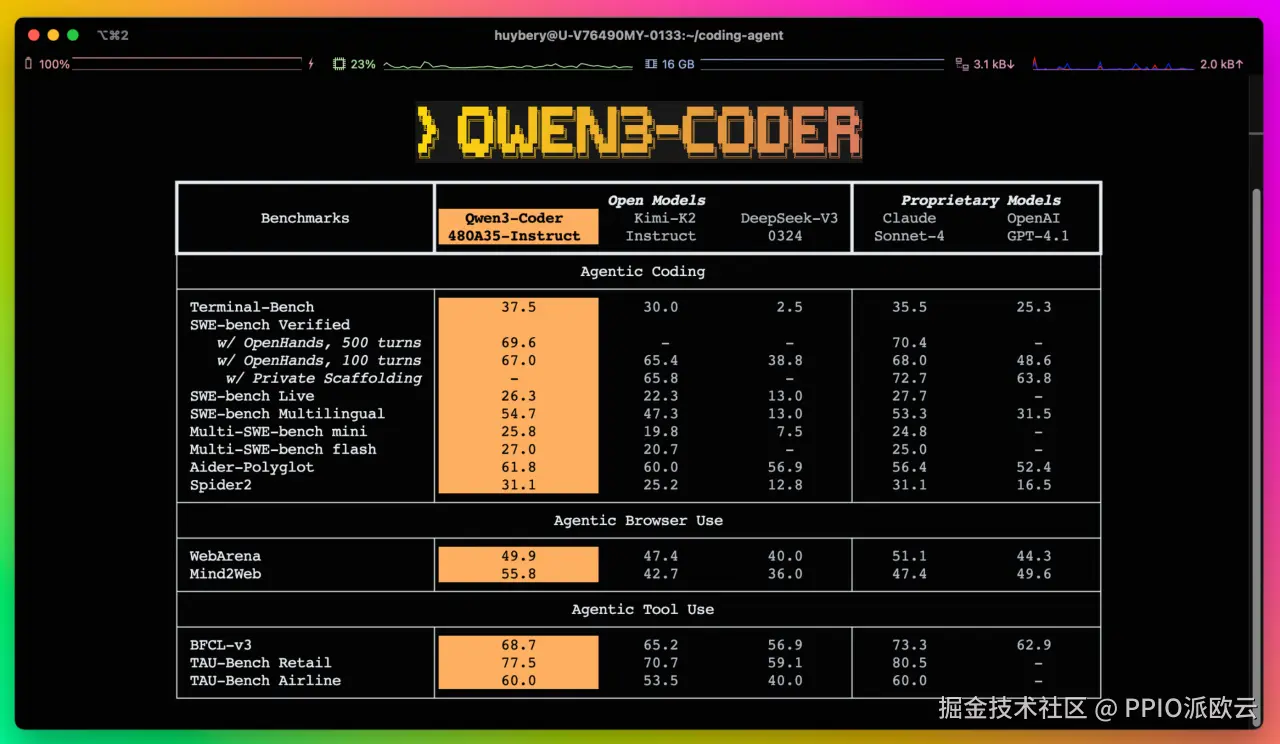The image size is (1280, 744).
Task: Click the Terminal-Bench row label
Action: point(252,307)
